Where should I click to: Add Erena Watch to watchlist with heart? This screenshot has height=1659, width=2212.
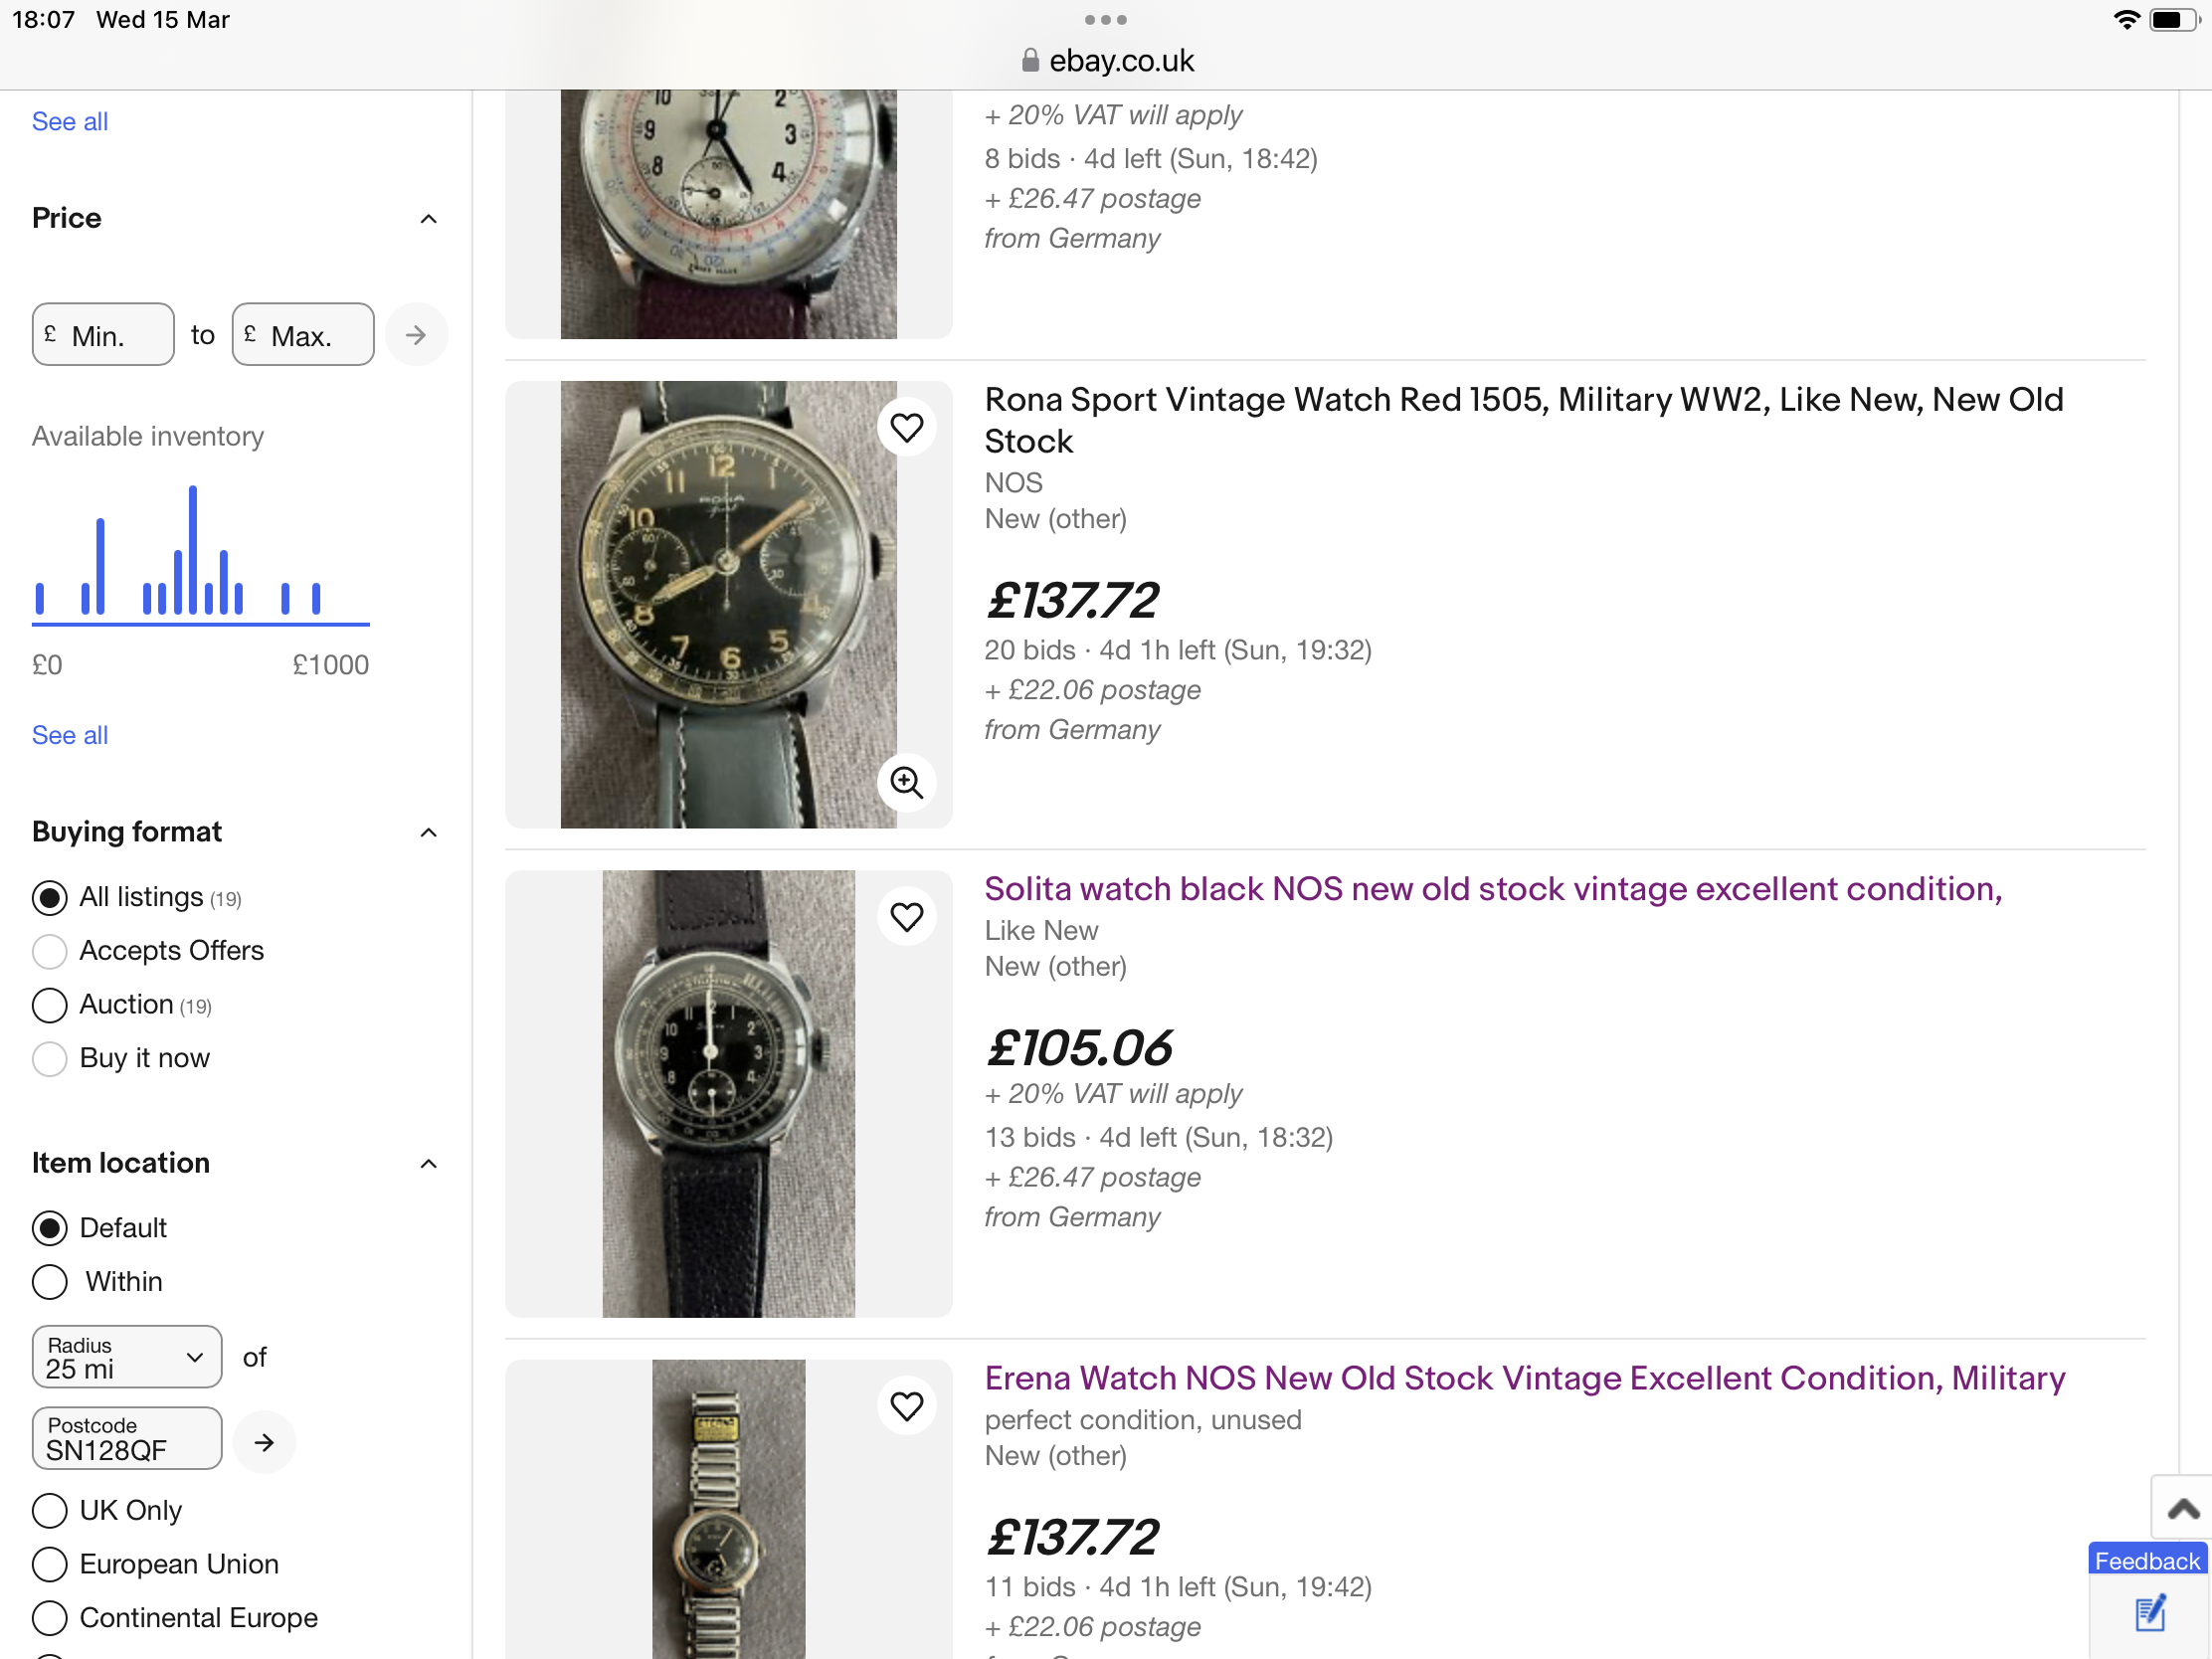[x=906, y=1406]
